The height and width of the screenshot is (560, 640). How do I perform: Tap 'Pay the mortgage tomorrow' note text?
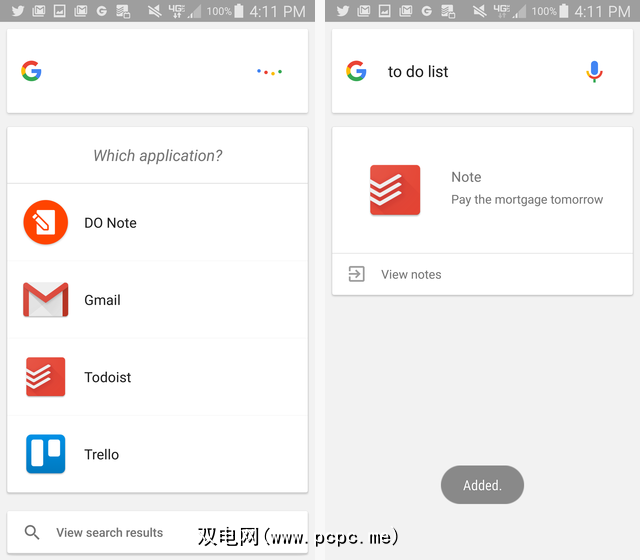pyautogui.click(x=527, y=200)
